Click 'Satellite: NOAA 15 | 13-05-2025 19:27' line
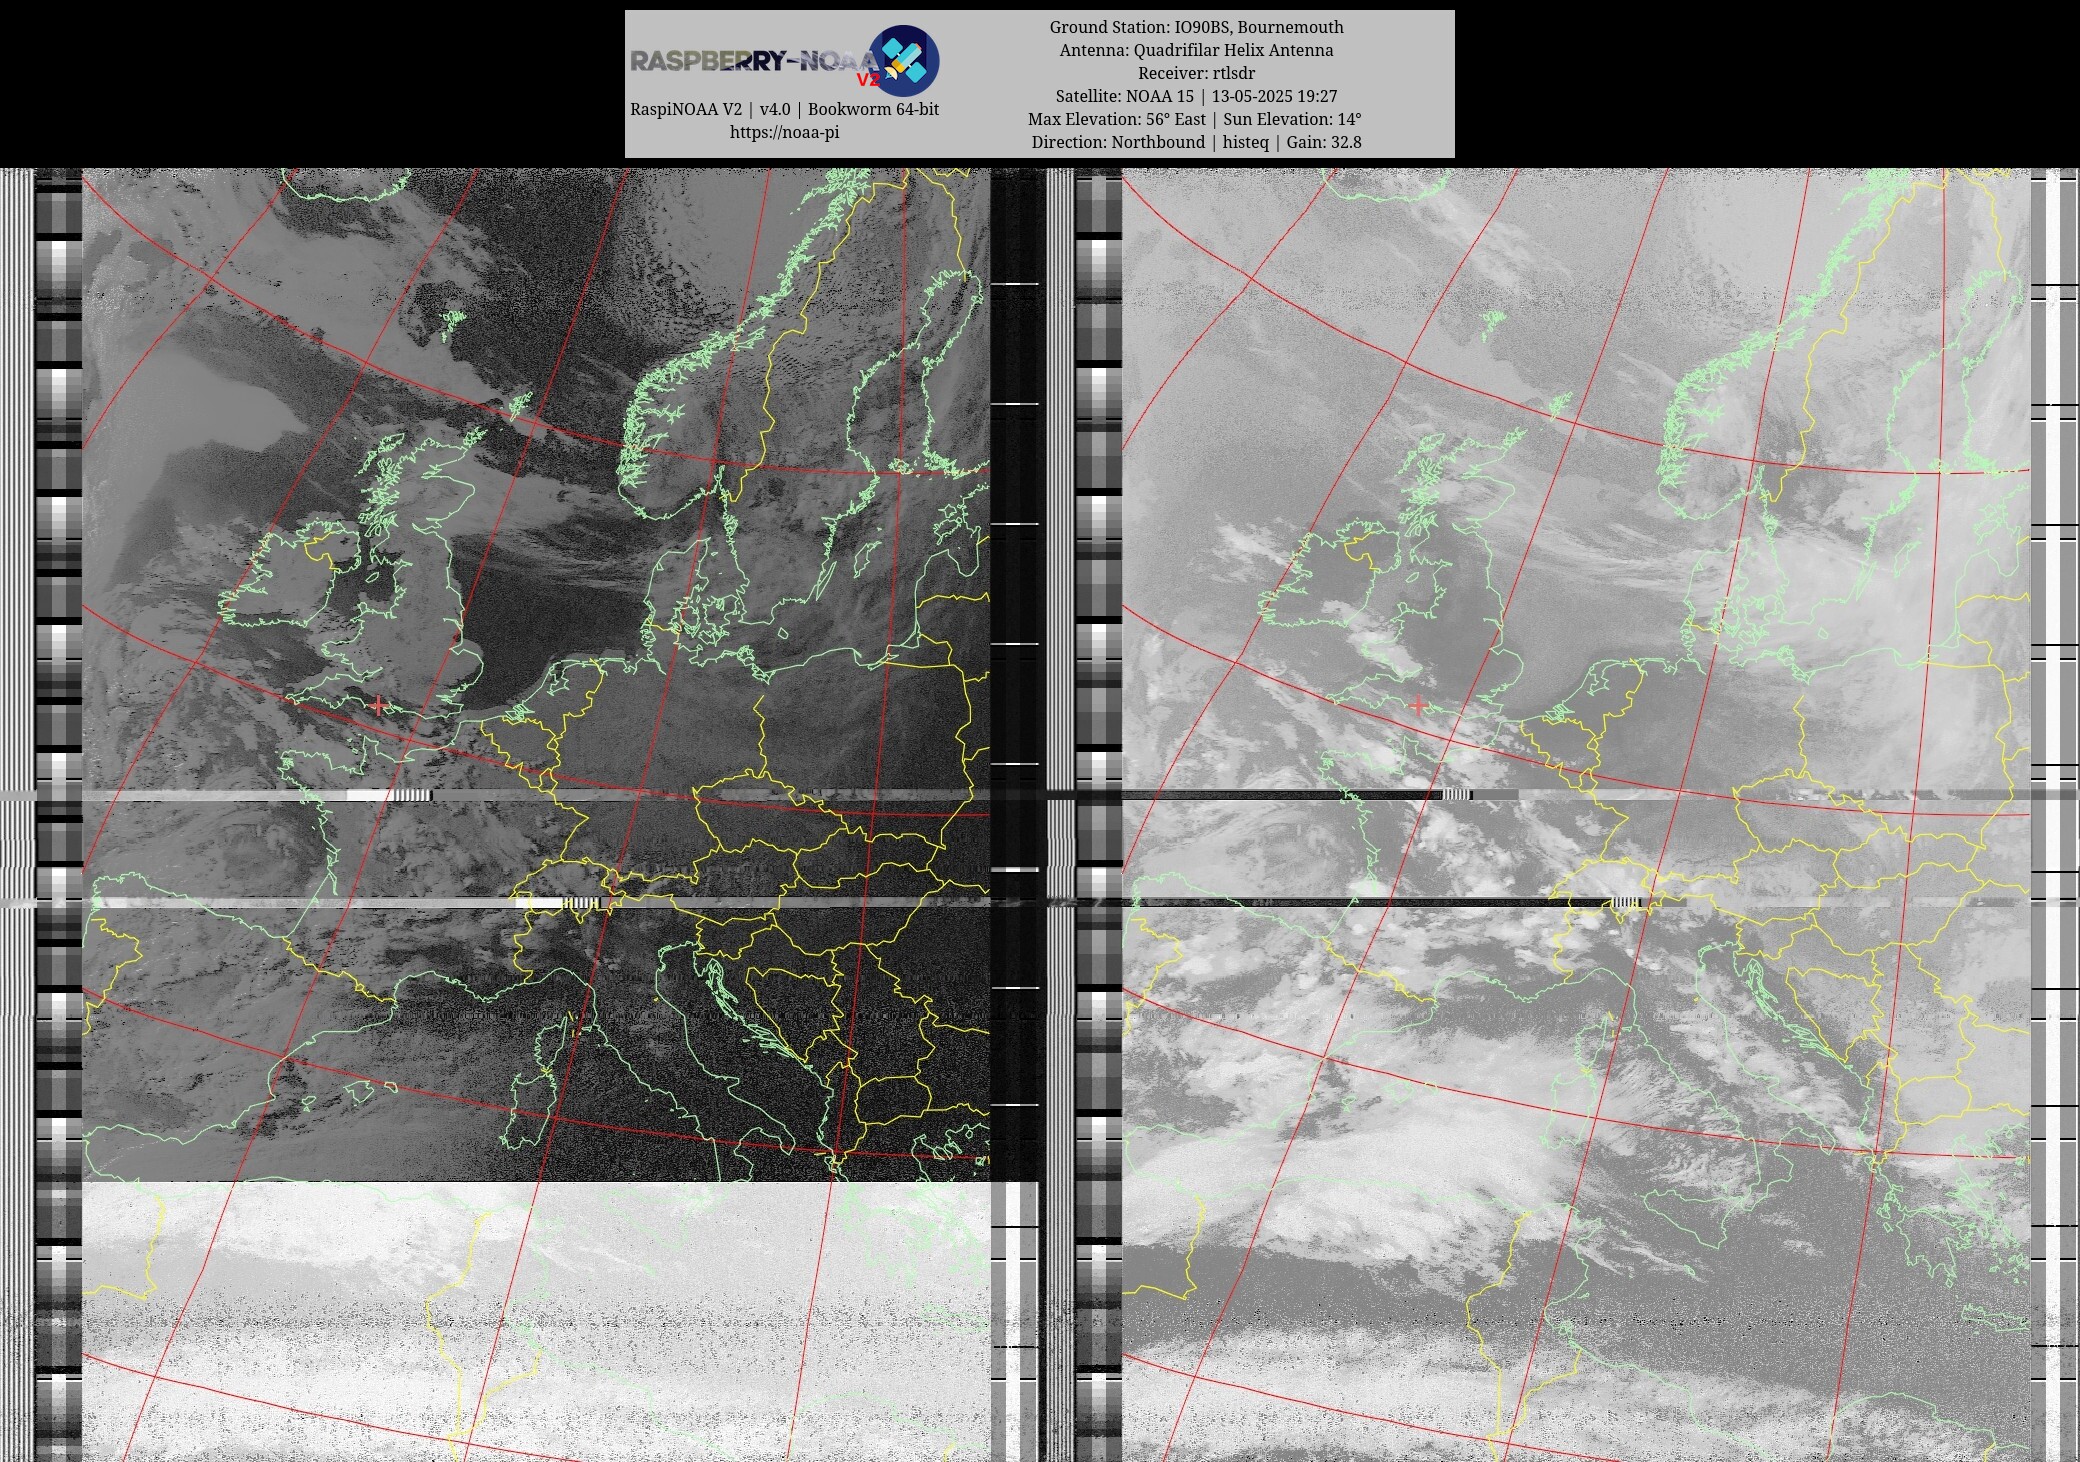 pos(1196,96)
